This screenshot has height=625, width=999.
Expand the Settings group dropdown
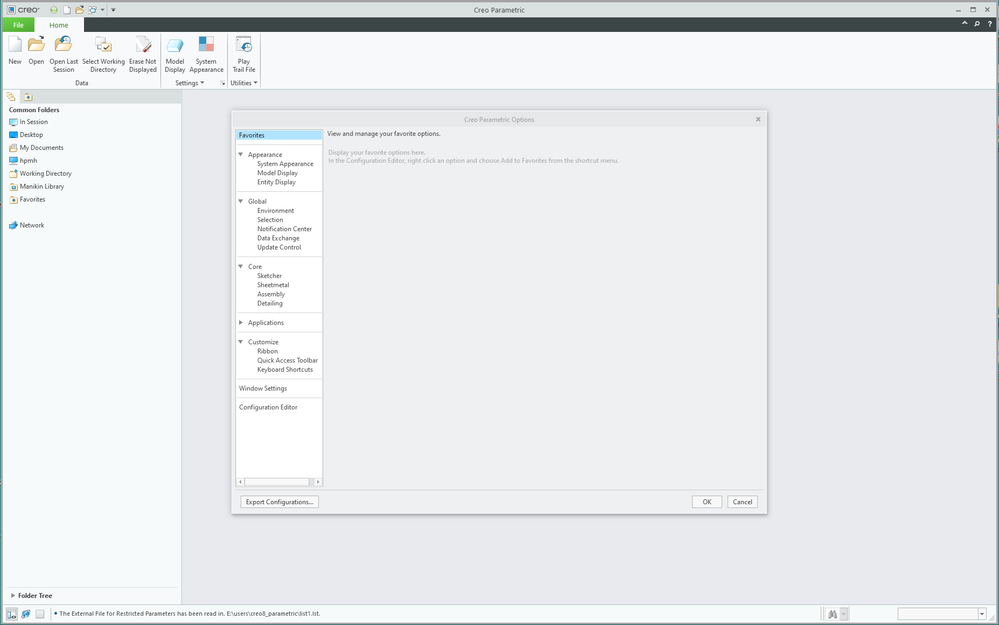(190, 83)
